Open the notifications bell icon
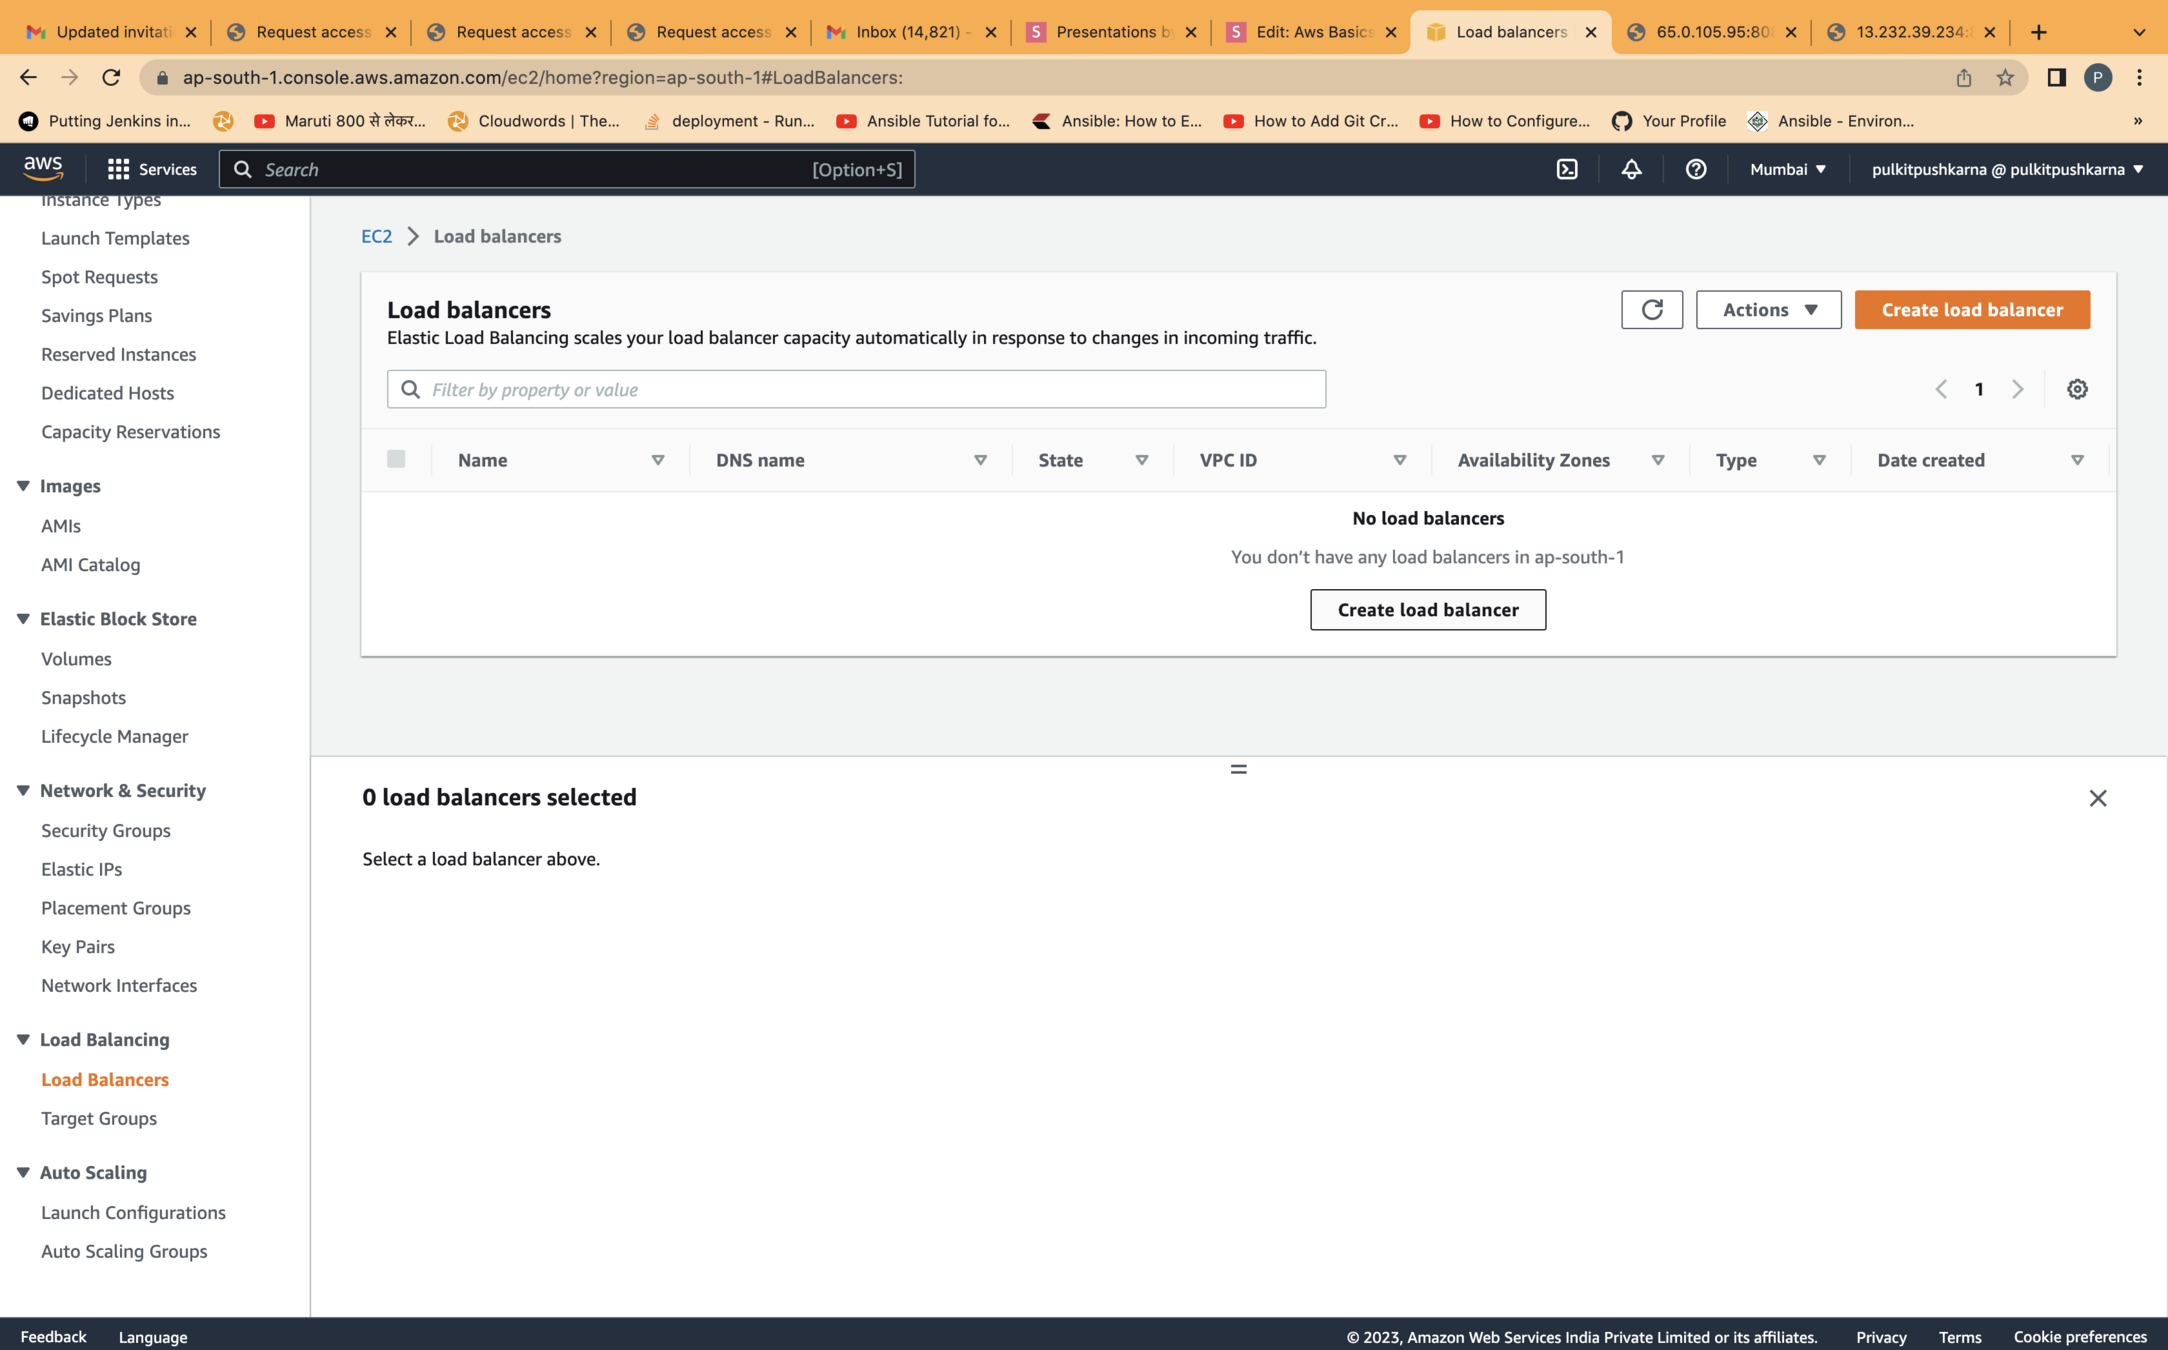Viewport: 2168px width, 1350px height. pyautogui.click(x=1631, y=169)
